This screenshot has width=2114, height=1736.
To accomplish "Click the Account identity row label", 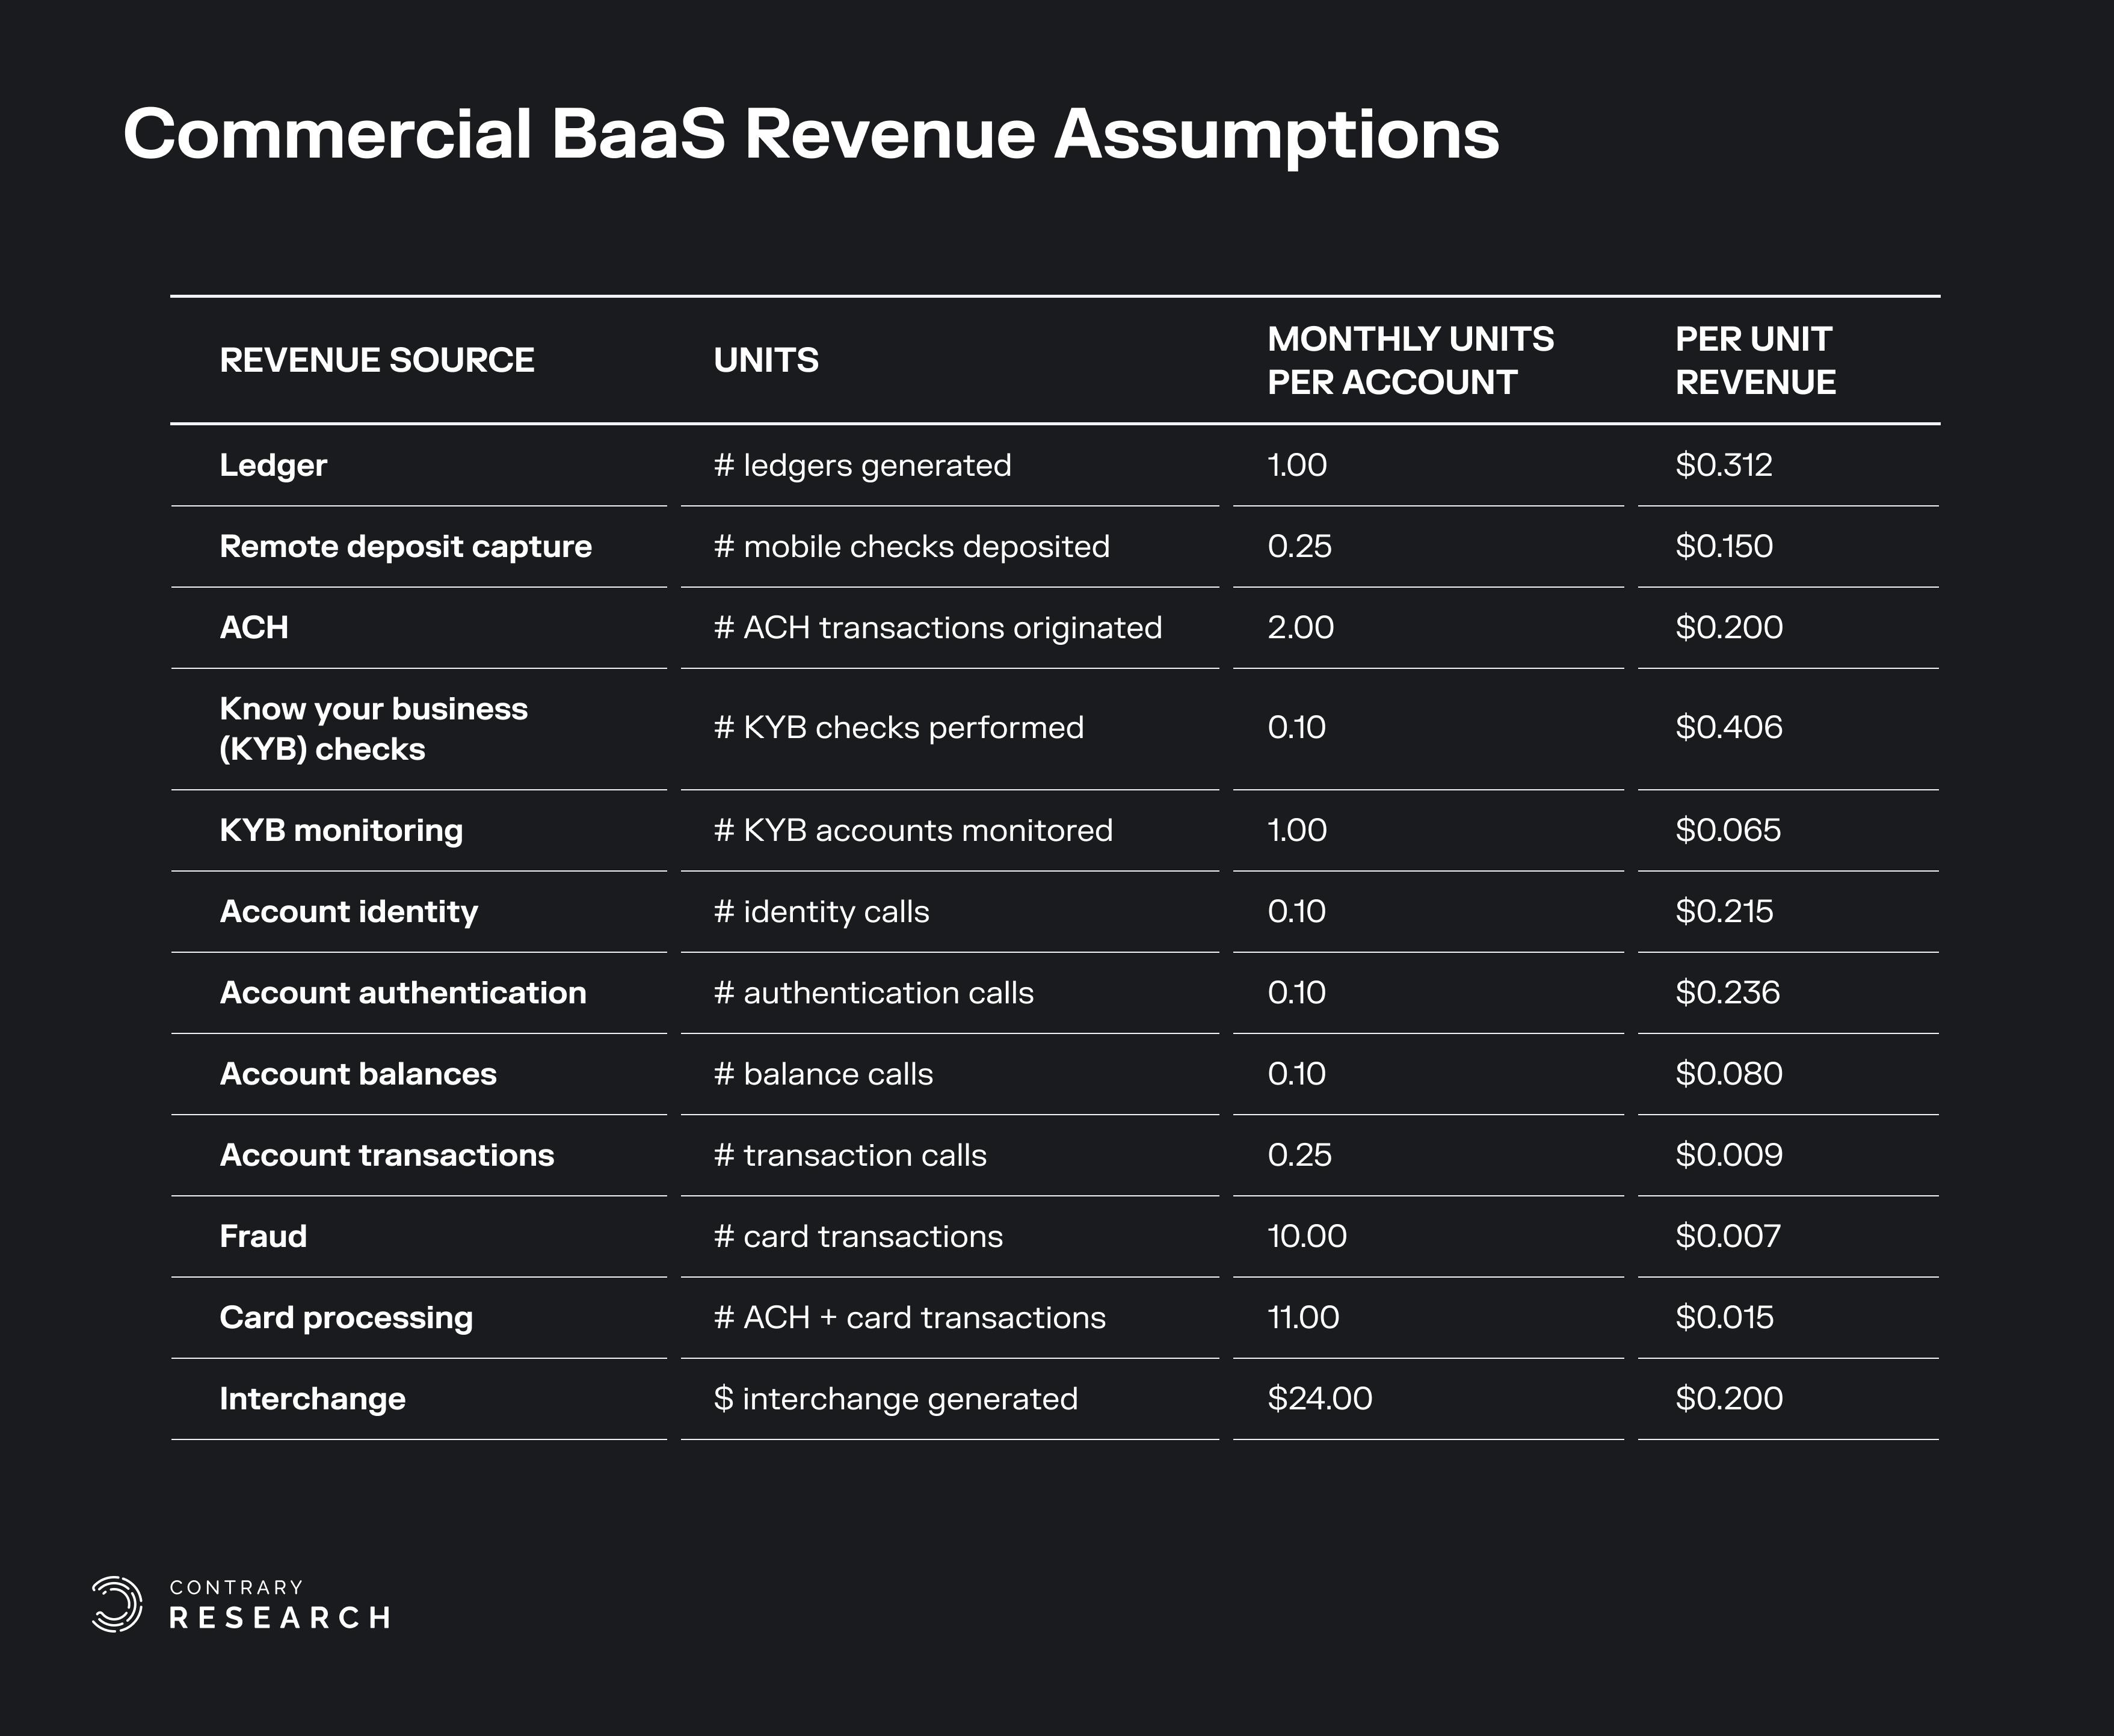I will pos(348,911).
